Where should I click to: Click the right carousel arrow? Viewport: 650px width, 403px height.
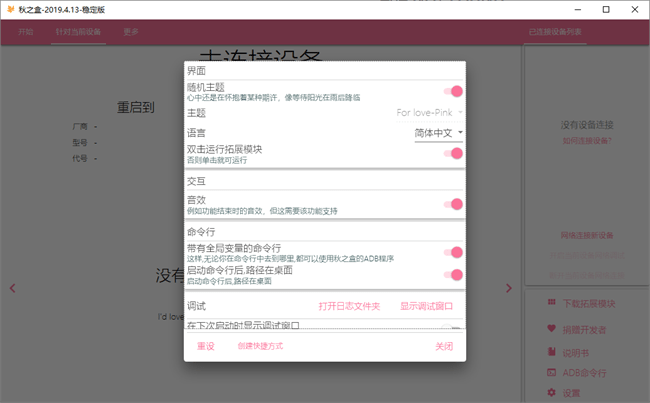pyautogui.click(x=508, y=289)
